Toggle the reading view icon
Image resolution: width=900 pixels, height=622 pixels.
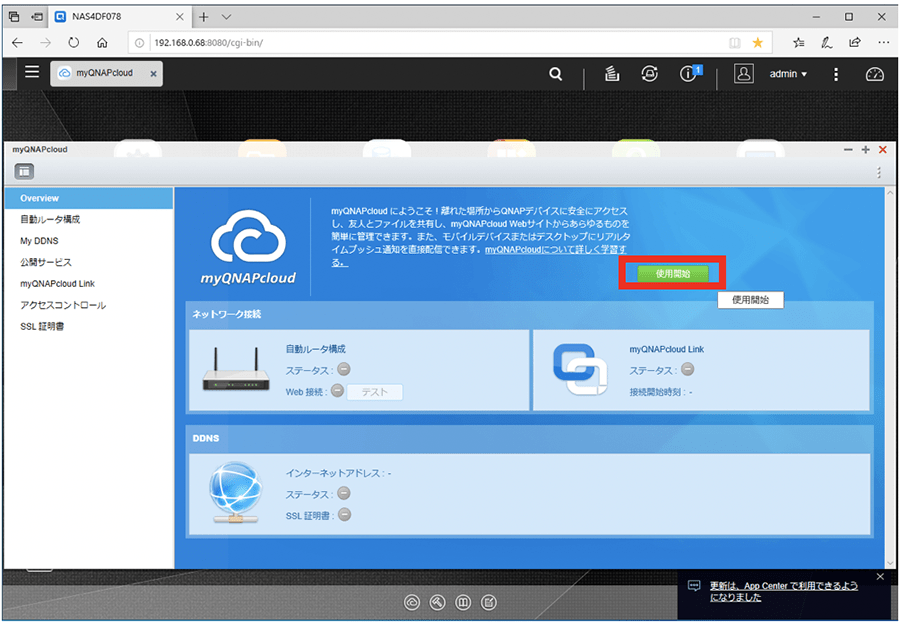[735, 43]
